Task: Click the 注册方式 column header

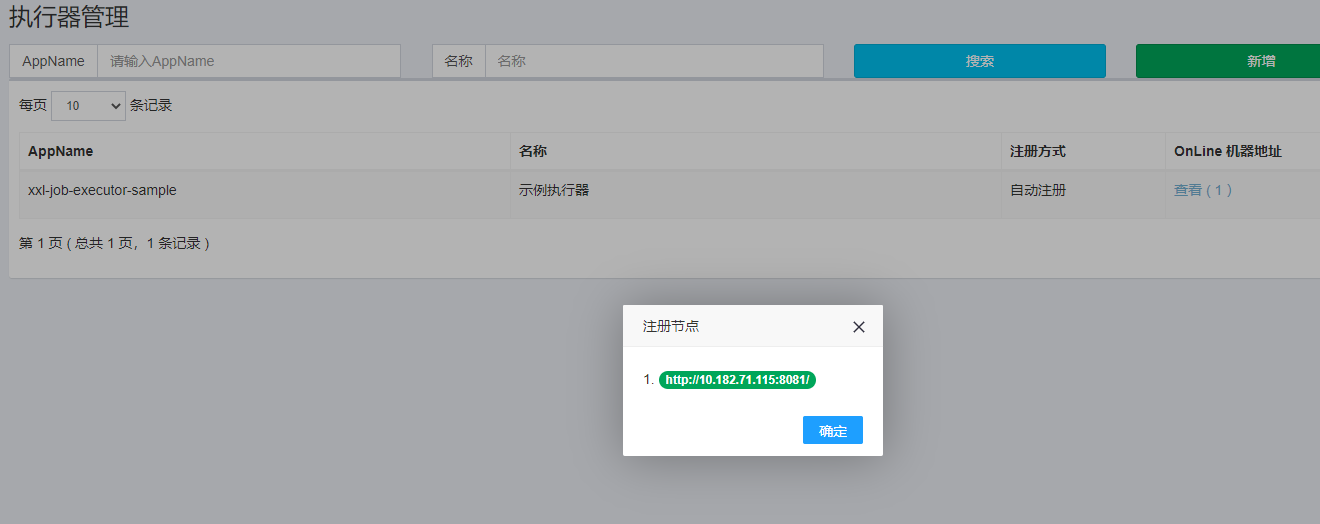Action: tap(1083, 151)
